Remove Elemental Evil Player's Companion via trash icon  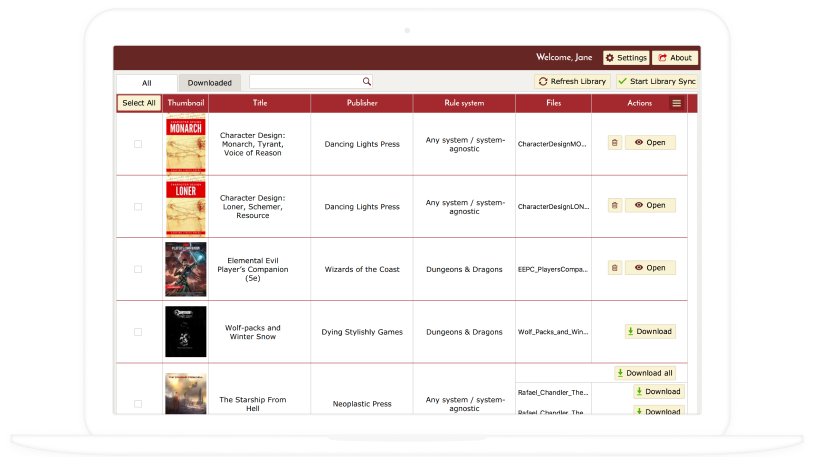[614, 268]
